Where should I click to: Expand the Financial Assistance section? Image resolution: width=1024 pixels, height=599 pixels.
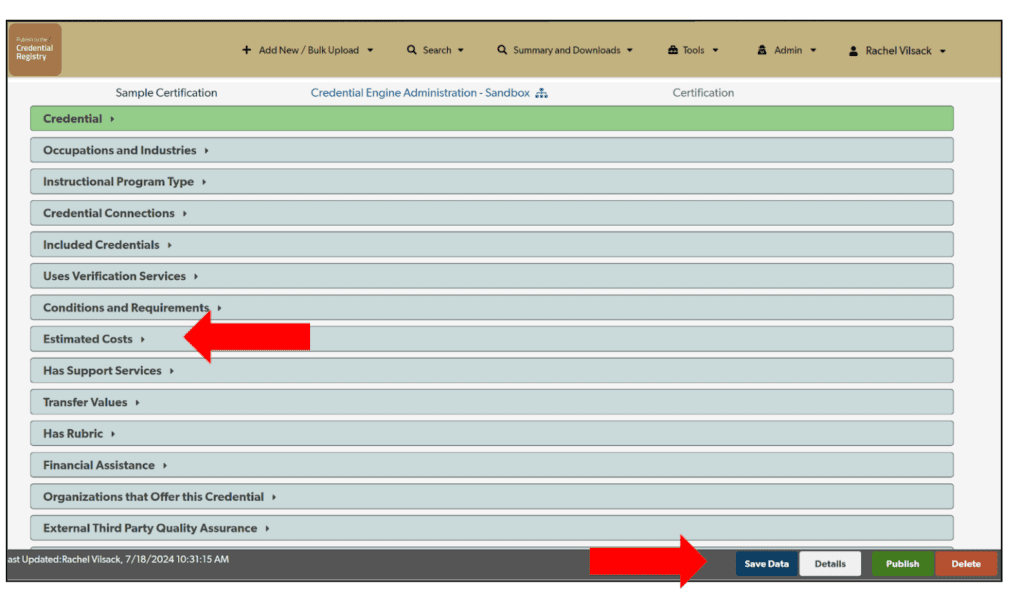(98, 465)
